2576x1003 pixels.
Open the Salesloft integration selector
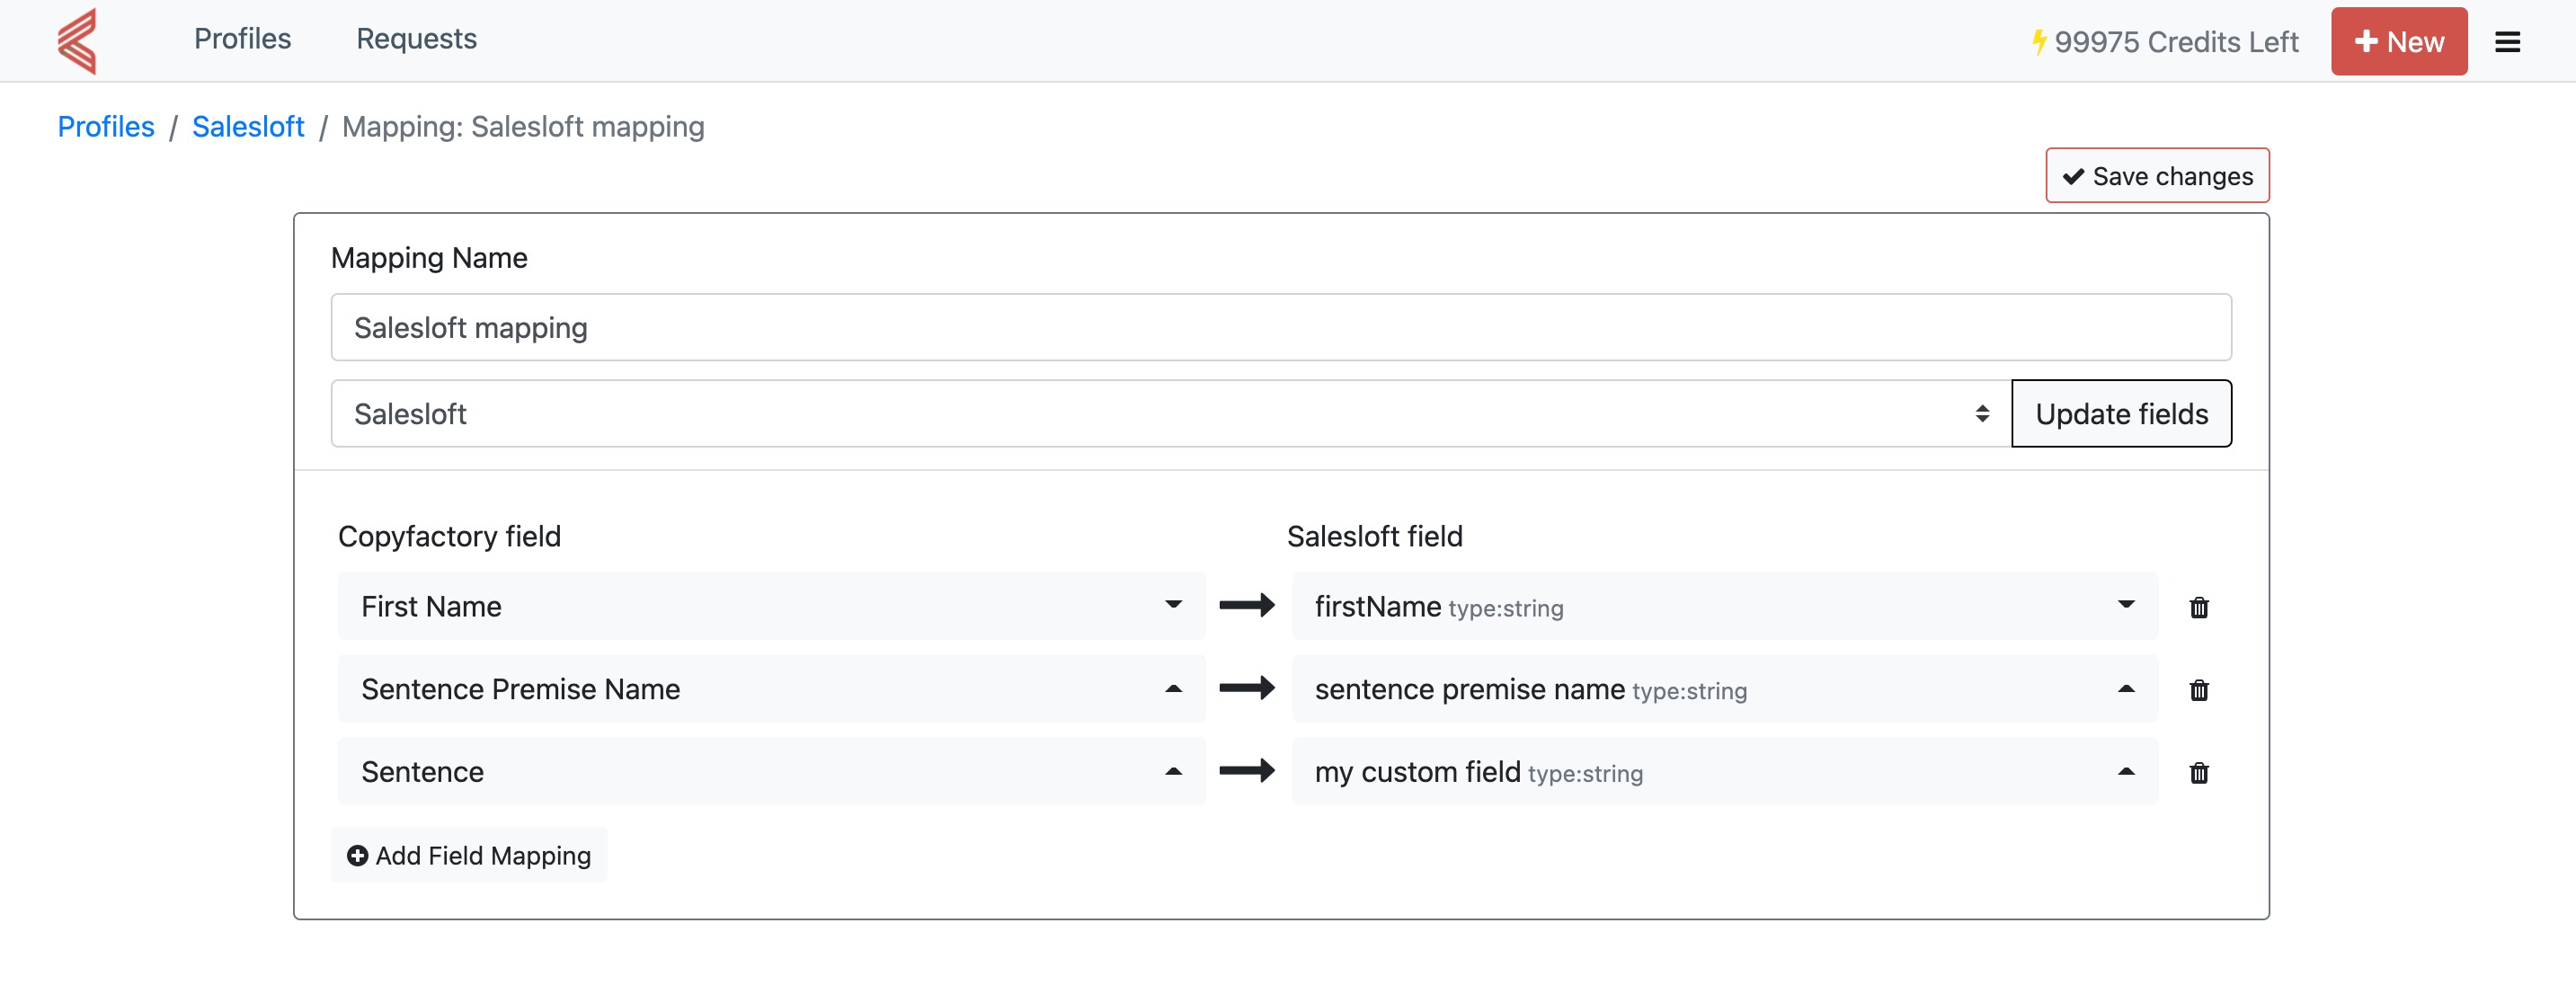1171,414
